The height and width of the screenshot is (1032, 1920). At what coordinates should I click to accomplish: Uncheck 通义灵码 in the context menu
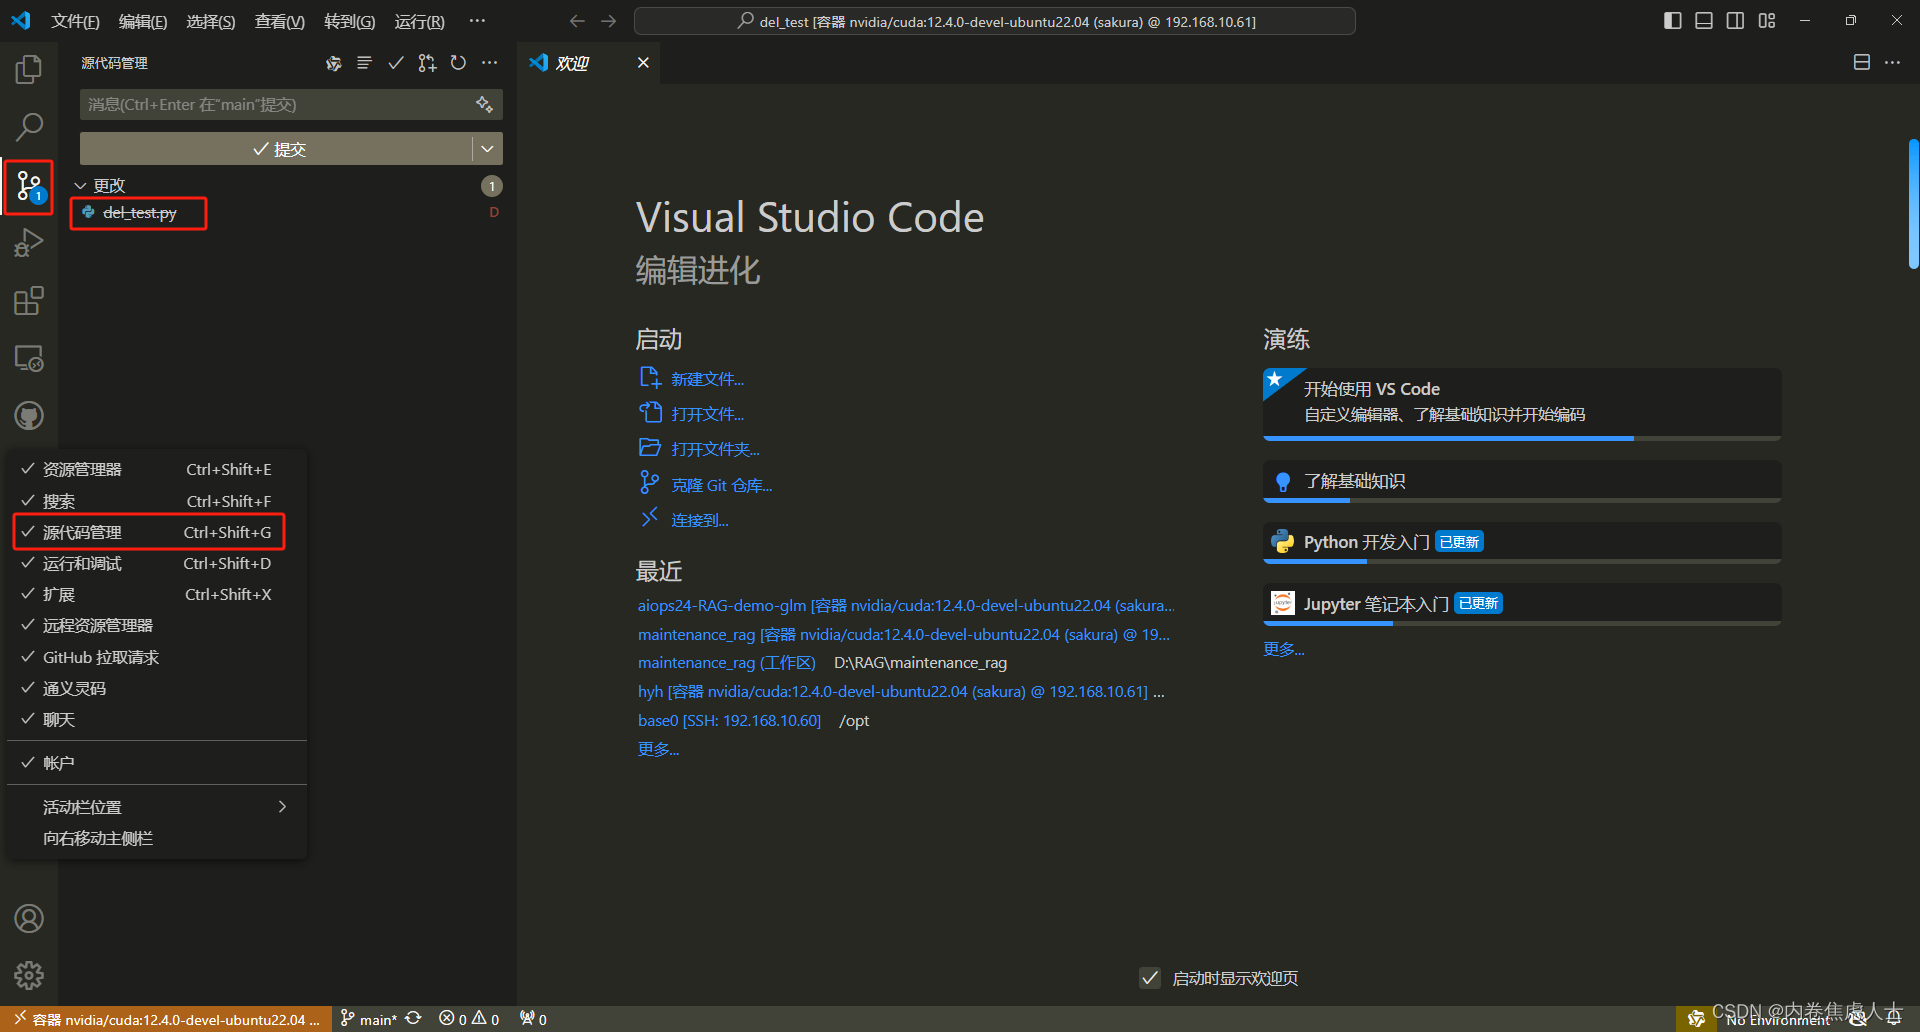pyautogui.click(x=157, y=688)
